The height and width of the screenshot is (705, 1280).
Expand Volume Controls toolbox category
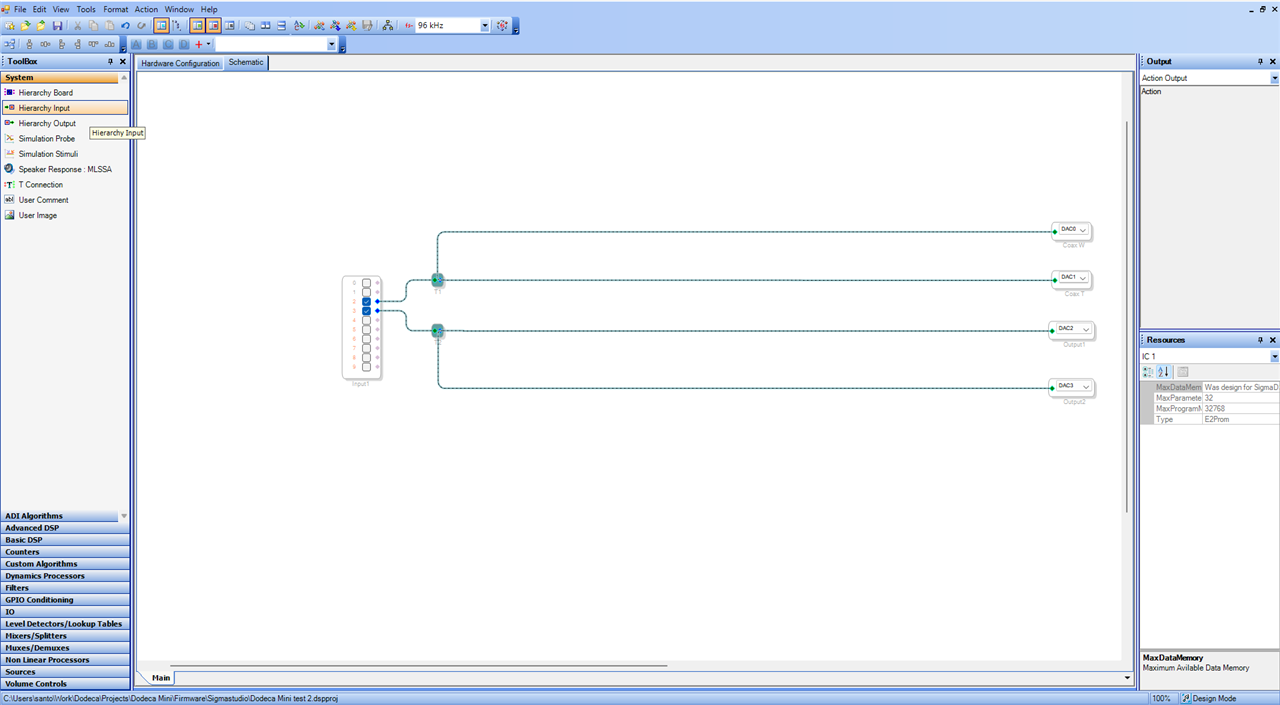[65, 684]
